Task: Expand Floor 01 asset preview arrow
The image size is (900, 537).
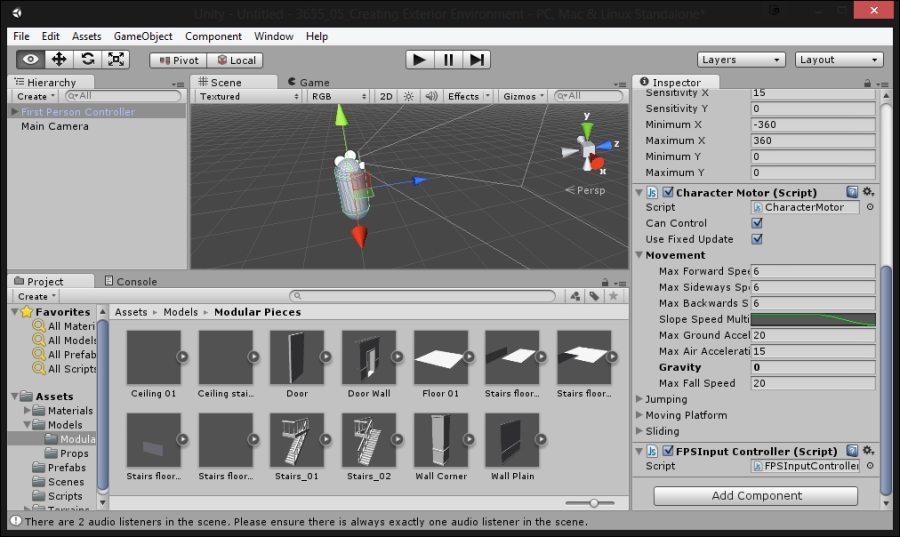Action: 469,356
